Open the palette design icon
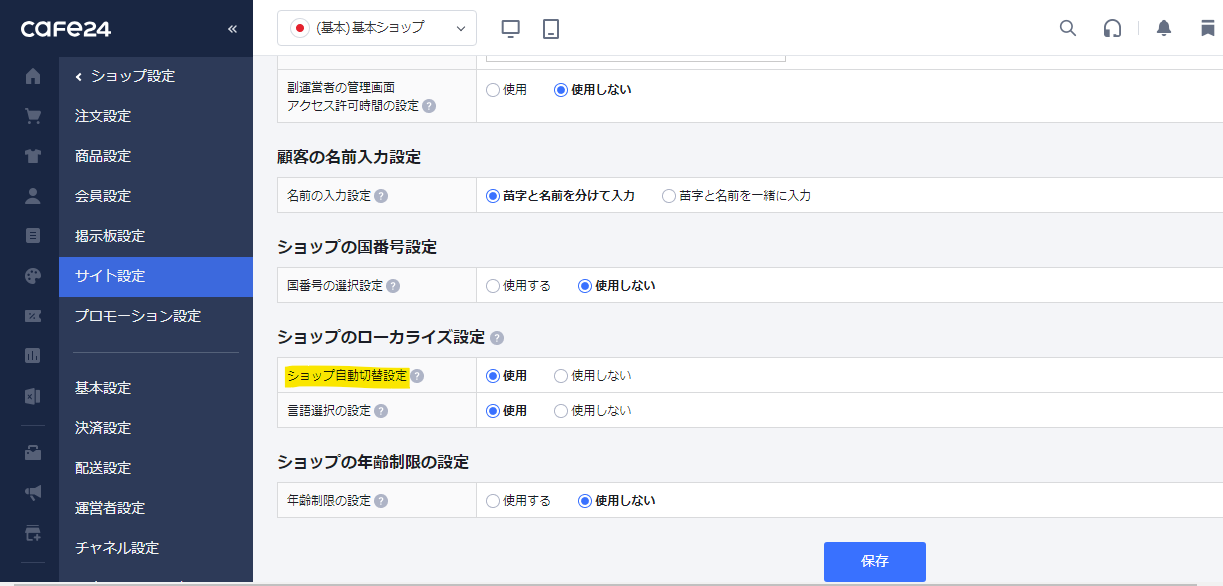The height and width of the screenshot is (586, 1223). 33,276
